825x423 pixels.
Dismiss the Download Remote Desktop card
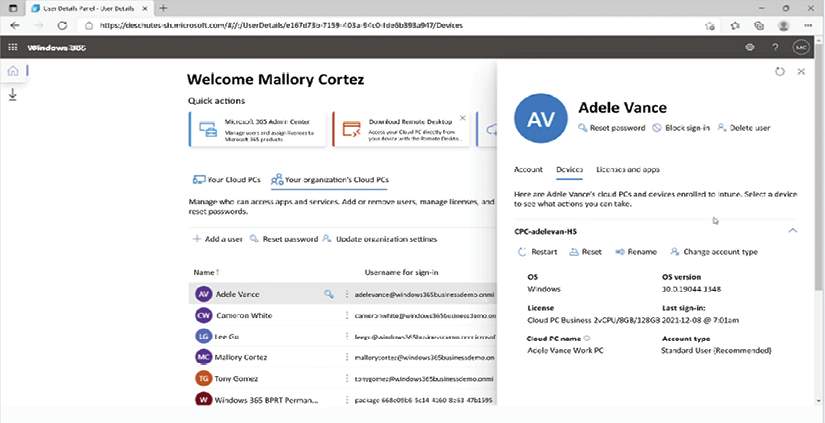coord(462,118)
